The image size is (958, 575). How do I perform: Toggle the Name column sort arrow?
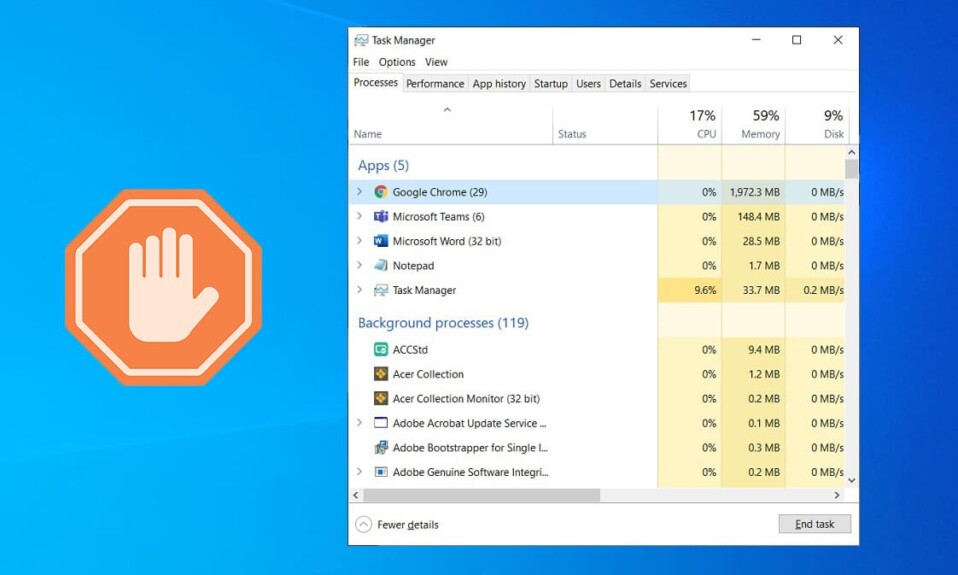coord(447,110)
